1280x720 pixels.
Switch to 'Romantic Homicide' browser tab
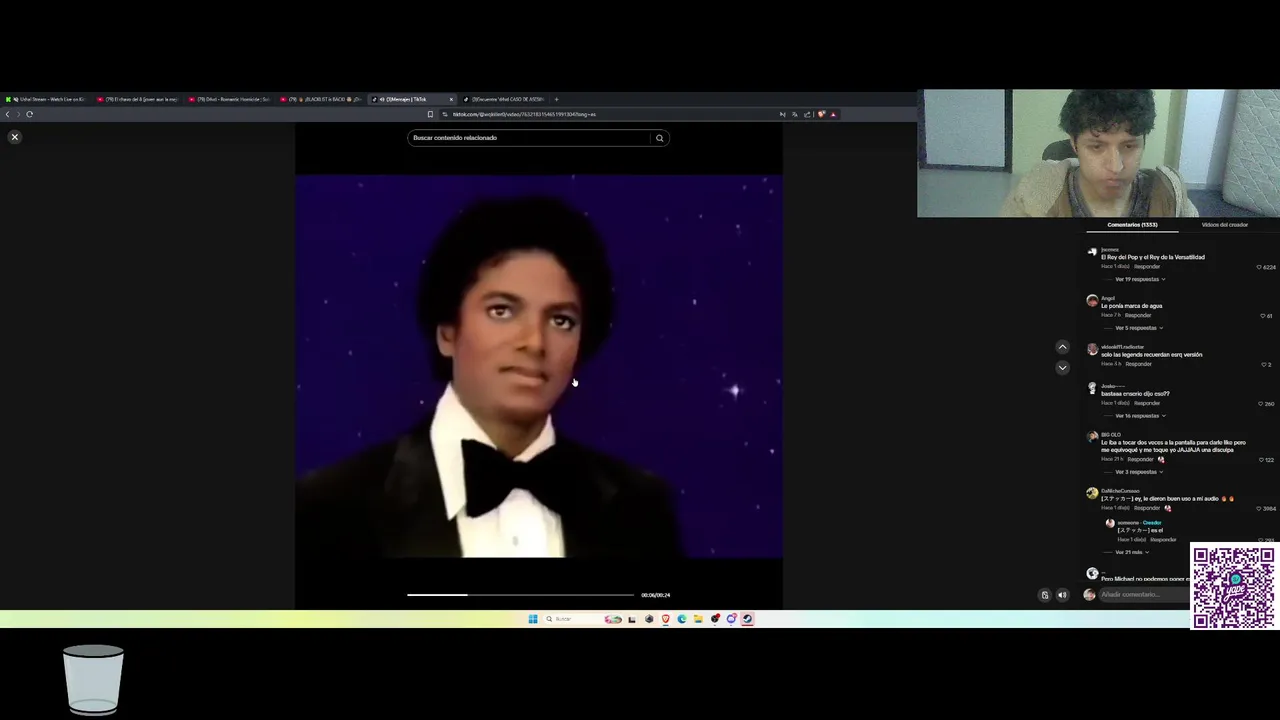pyautogui.click(x=230, y=99)
